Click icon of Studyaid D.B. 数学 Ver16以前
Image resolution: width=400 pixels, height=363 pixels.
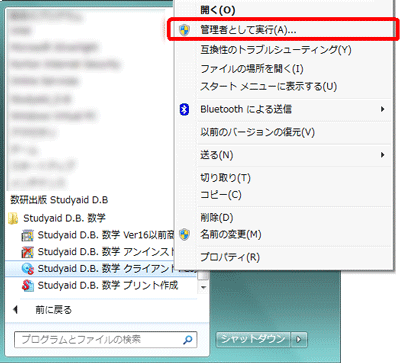(x=27, y=235)
